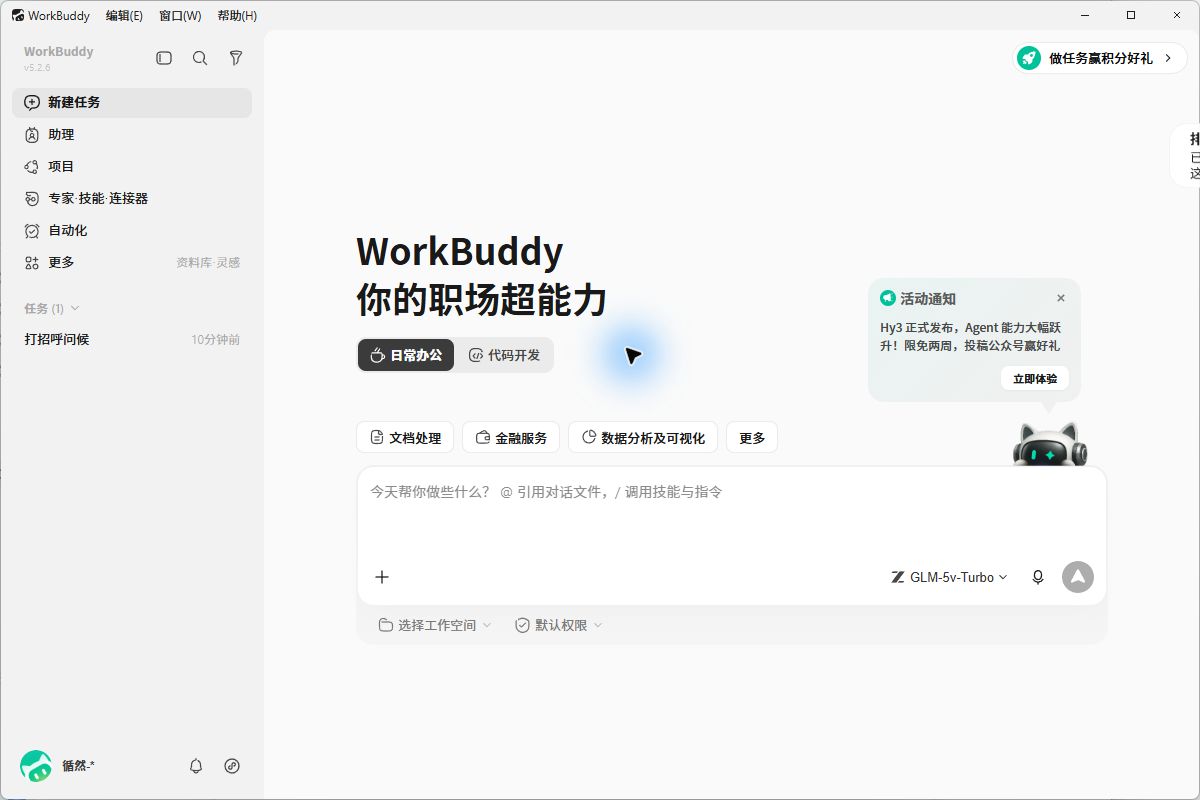Click the megaphone 活动通知 icon
The height and width of the screenshot is (800, 1200).
pos(887,298)
